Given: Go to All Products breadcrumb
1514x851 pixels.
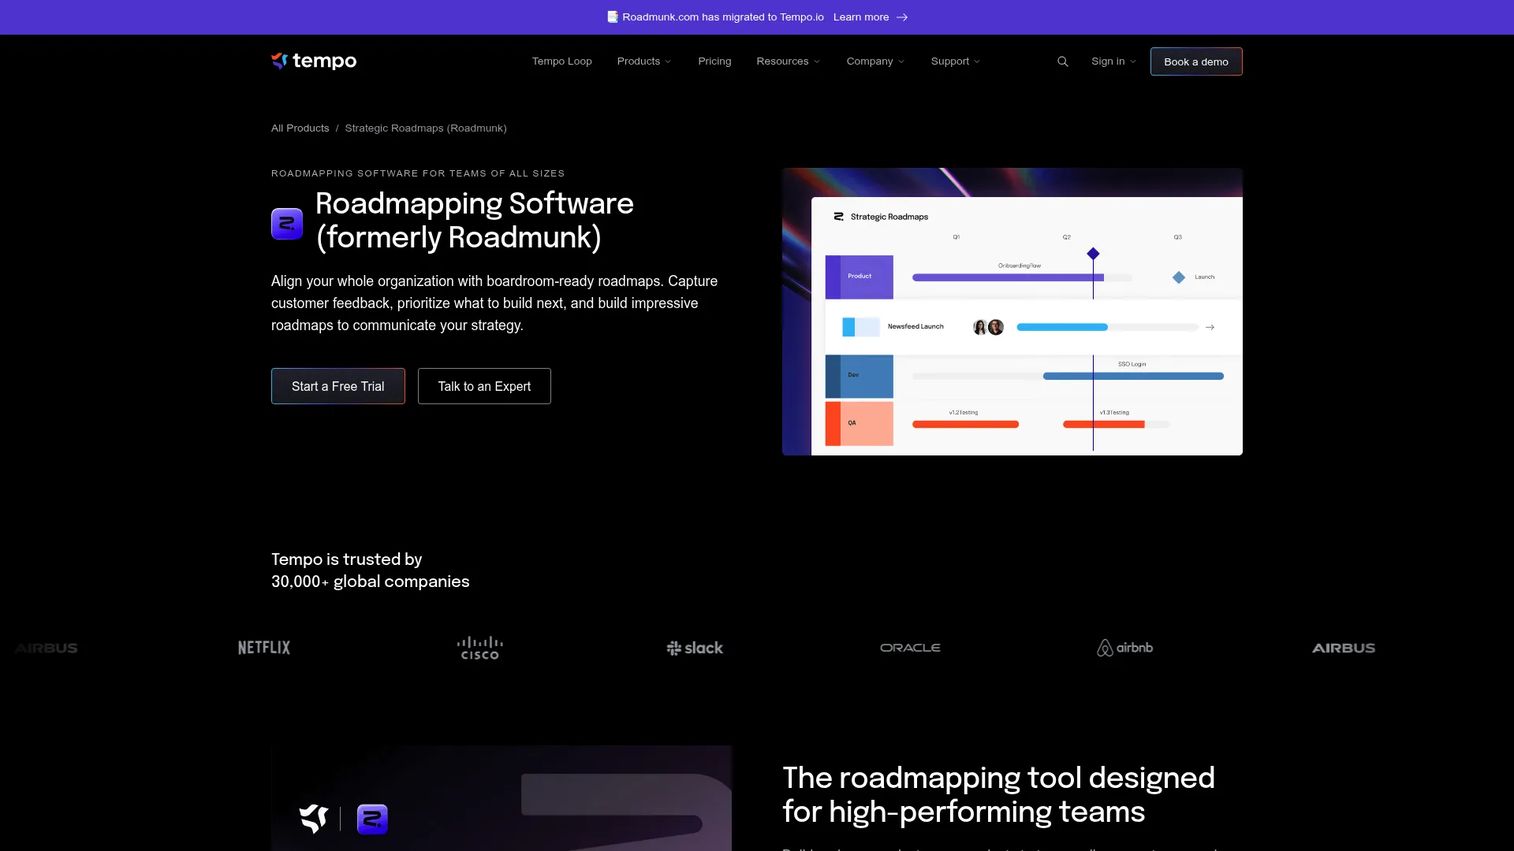Looking at the screenshot, I should (300, 128).
